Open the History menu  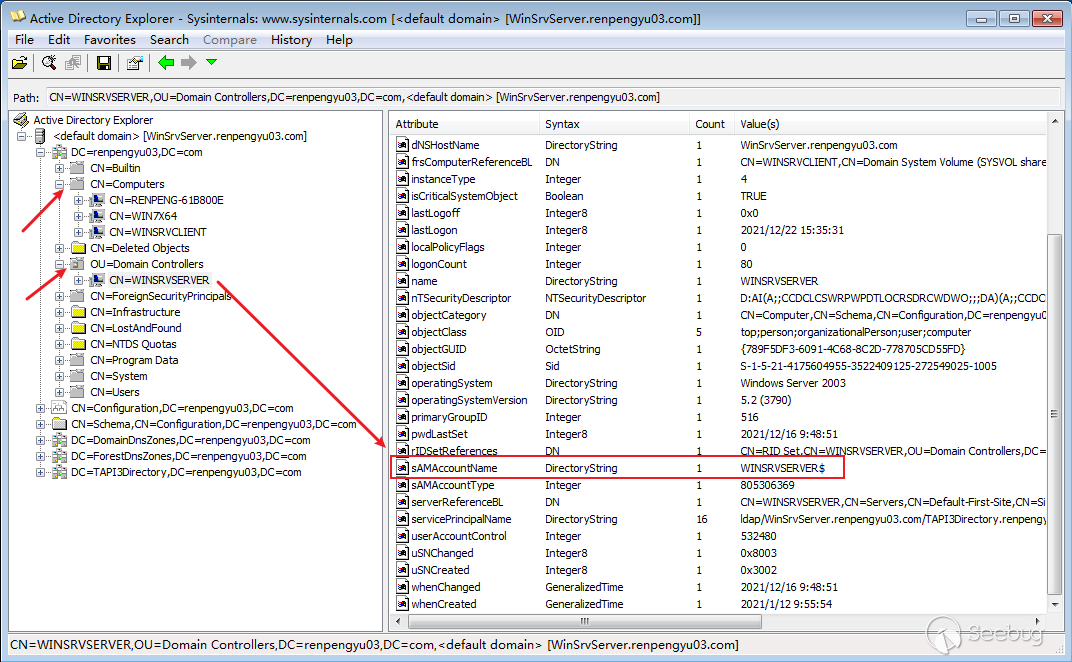pyautogui.click(x=291, y=40)
